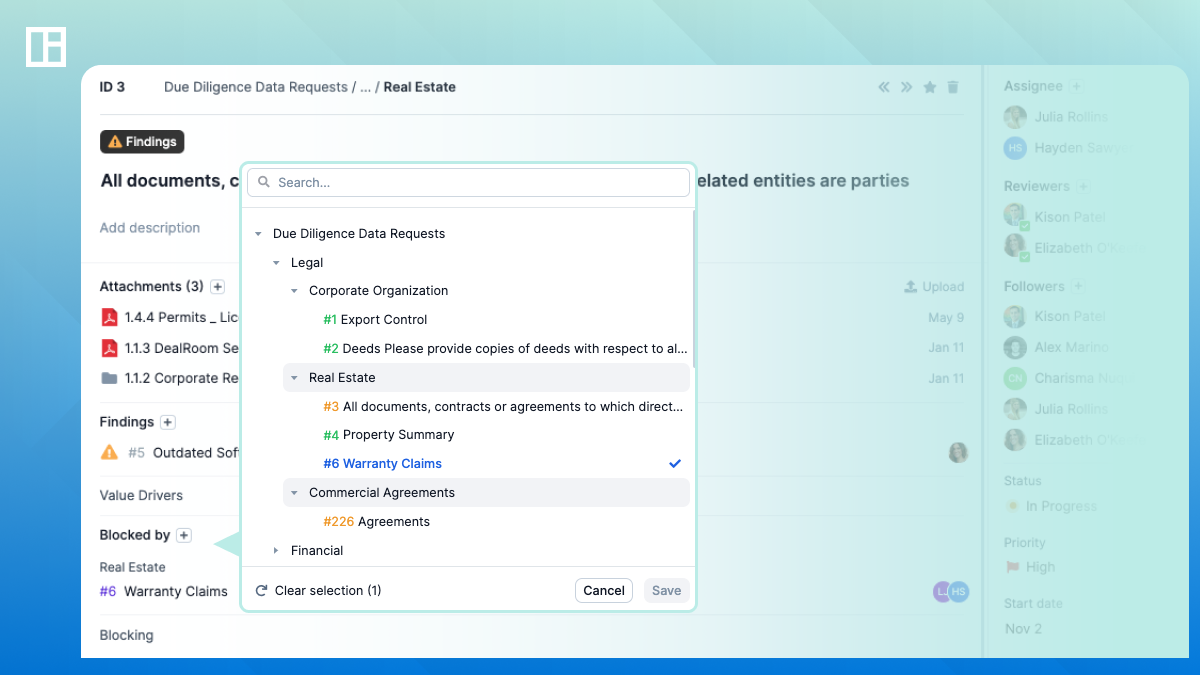Screen dimensions: 1200x675
Task: Open the 1.4.4 Permits PDF attachment
Action: (x=170, y=317)
